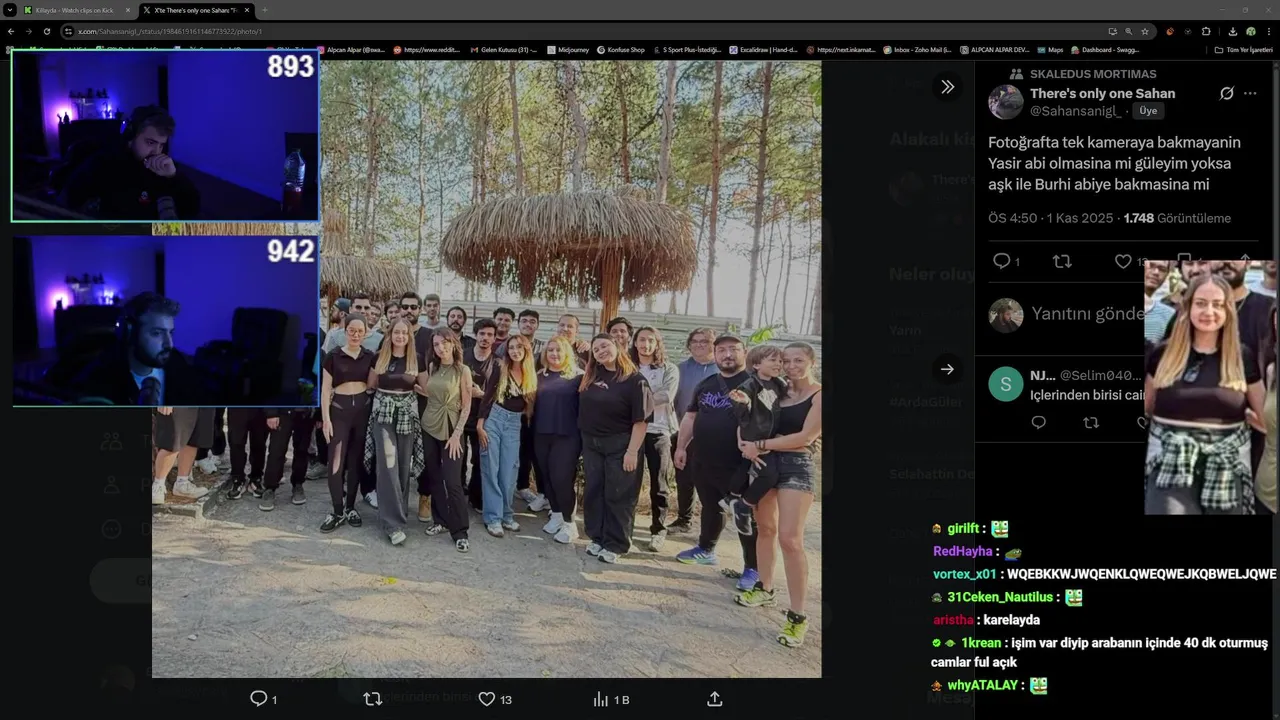1280x720 pixels.
Task: Click the repost icon below the photo
Action: coord(373,699)
